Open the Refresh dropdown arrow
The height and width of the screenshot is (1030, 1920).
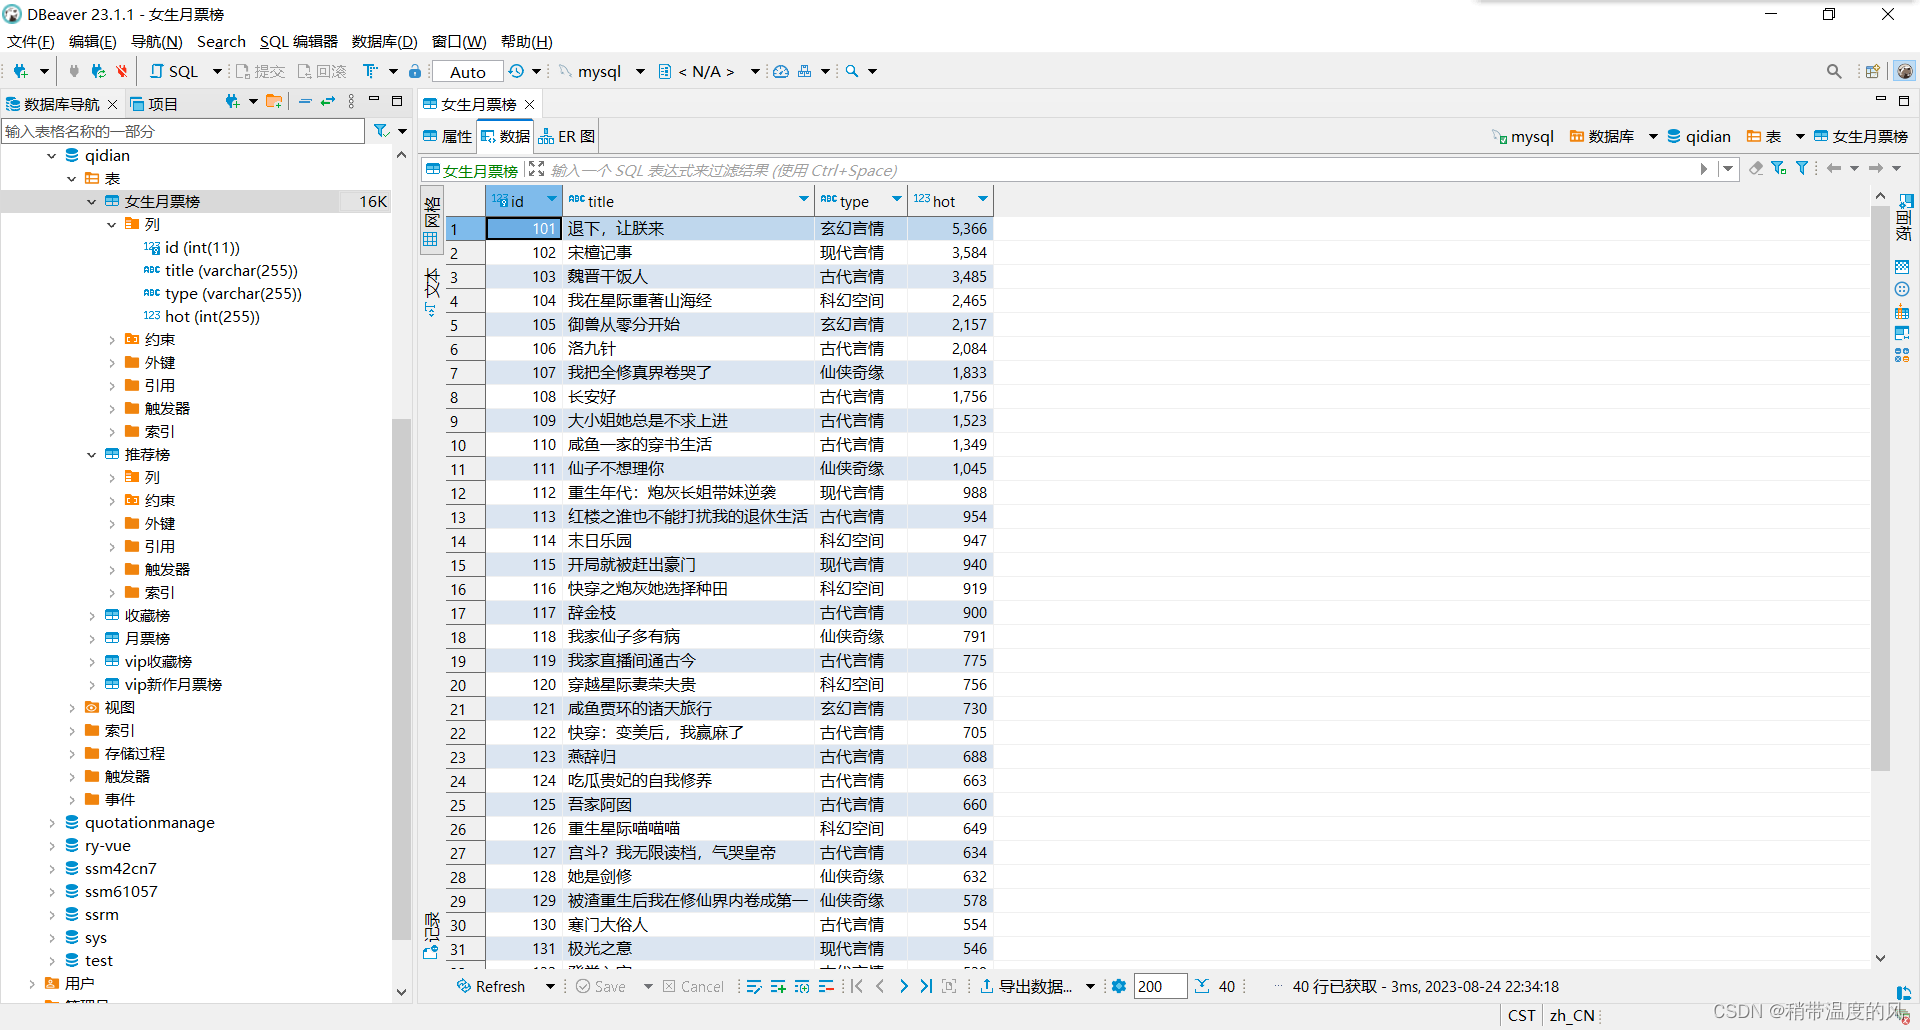click(x=550, y=986)
